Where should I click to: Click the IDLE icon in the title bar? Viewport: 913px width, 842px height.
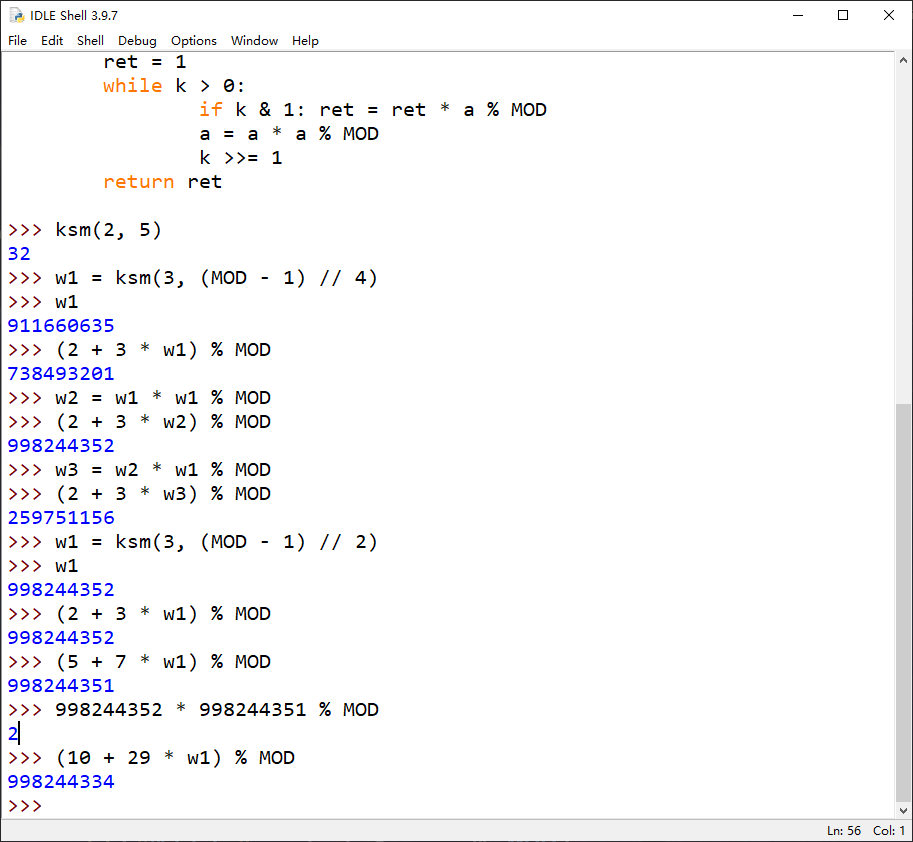[x=15, y=15]
